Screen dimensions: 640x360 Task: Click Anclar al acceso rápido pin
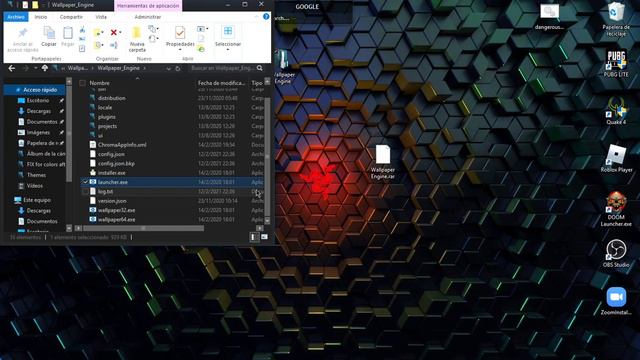(x=23, y=40)
